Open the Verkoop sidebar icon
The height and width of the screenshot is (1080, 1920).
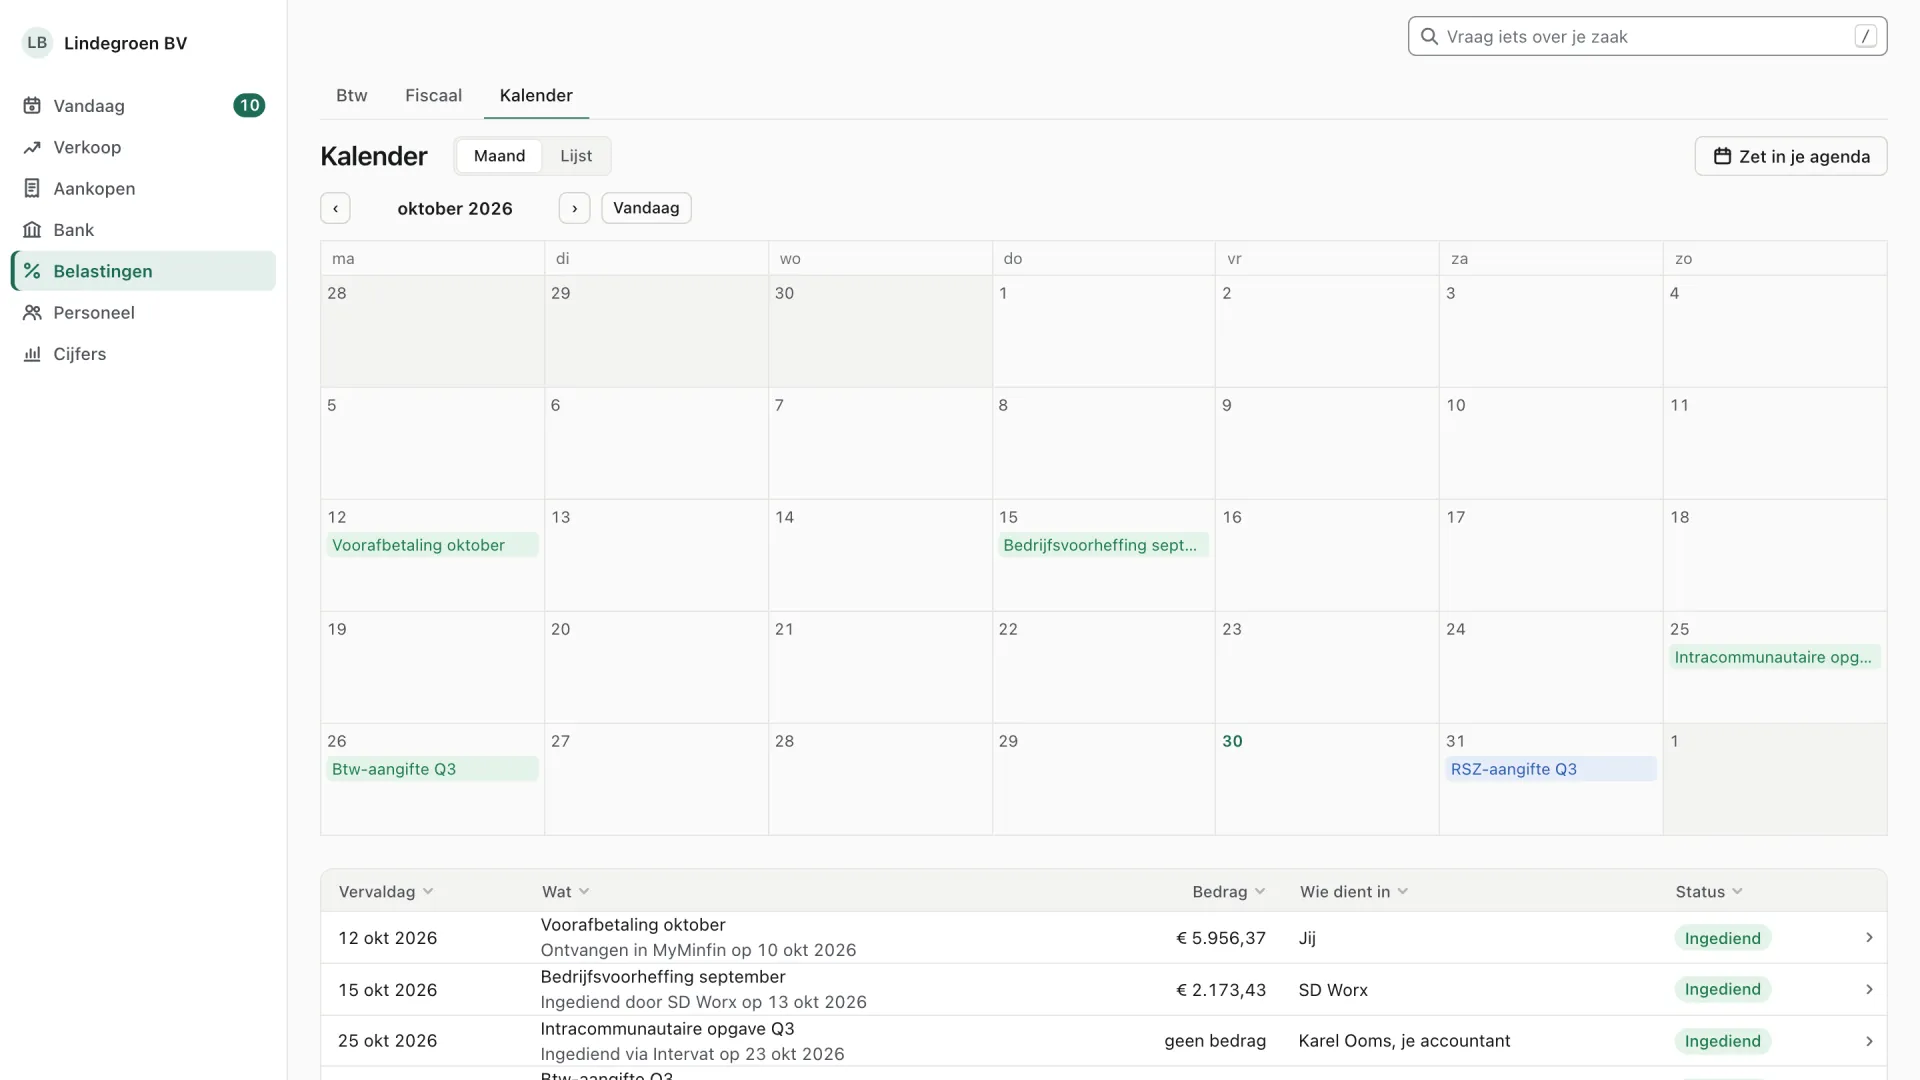point(32,147)
